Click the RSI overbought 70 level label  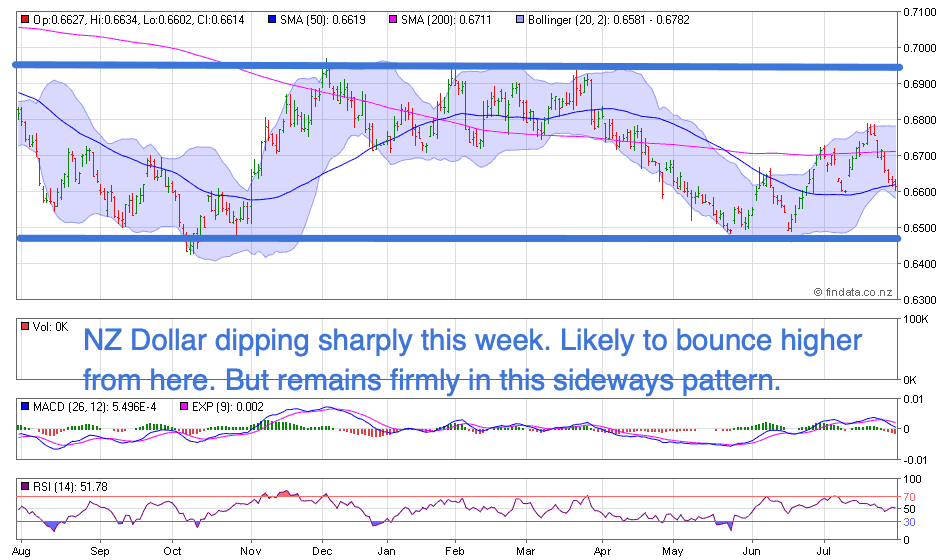click(x=909, y=497)
